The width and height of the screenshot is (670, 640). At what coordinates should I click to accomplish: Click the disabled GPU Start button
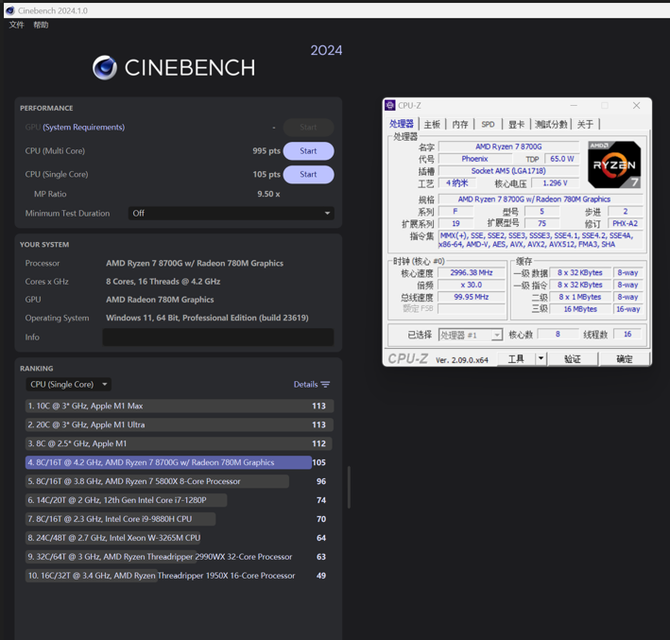(x=308, y=127)
